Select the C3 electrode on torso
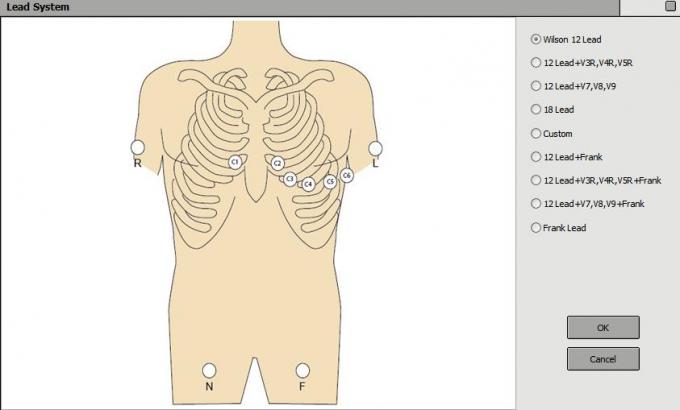 pyautogui.click(x=290, y=179)
